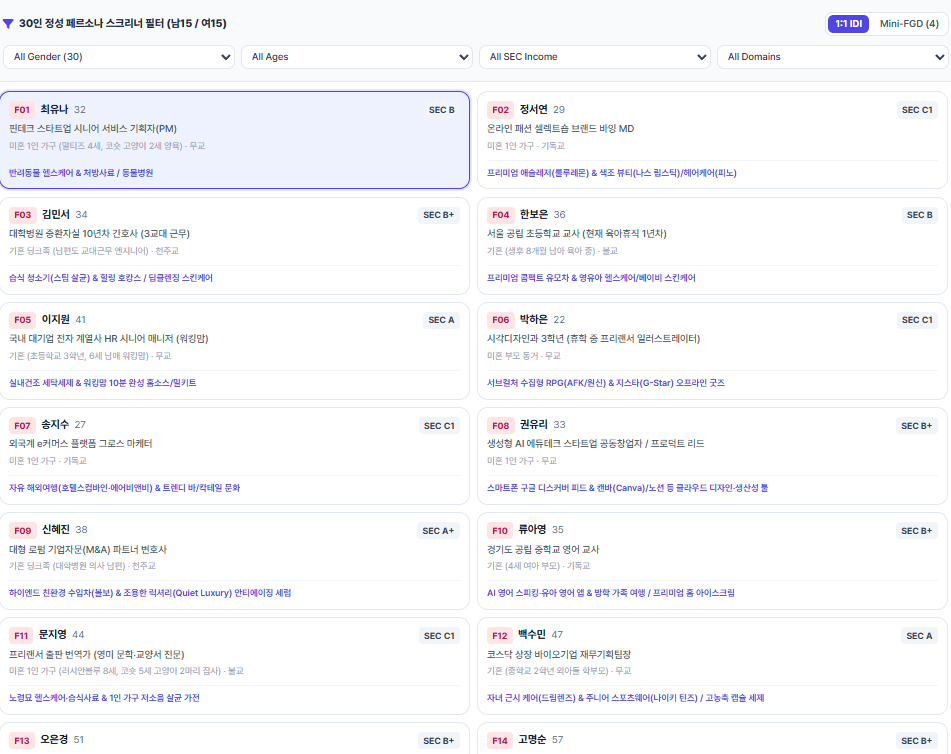This screenshot has height=754, width=951.
Task: Switch to the Mini-FGD (4) tab
Action: tap(909, 24)
